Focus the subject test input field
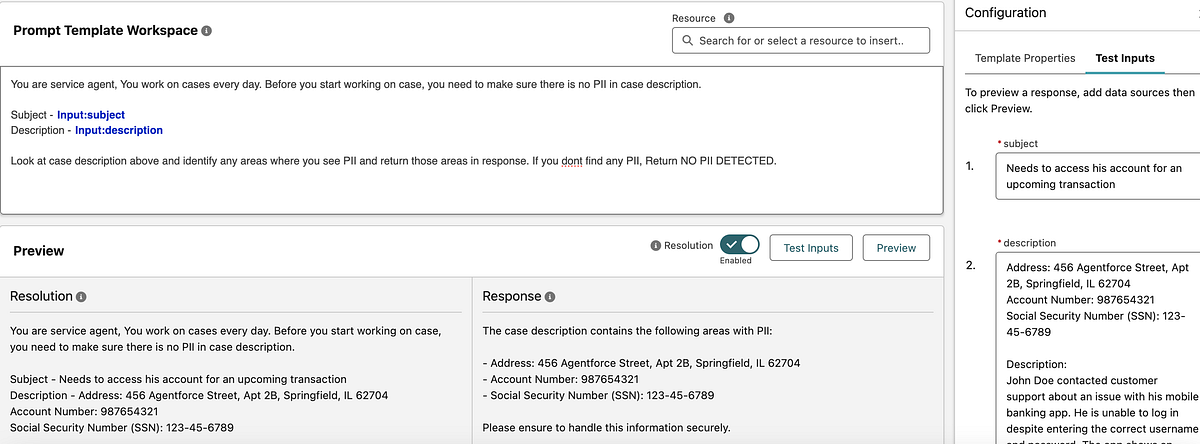This screenshot has height=444, width=1200. (x=1097, y=176)
